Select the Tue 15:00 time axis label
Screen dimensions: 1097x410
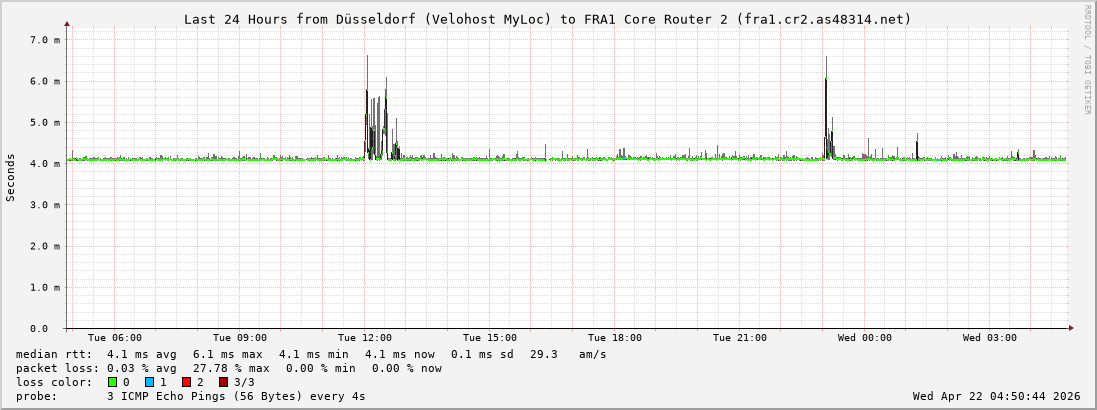(489, 338)
